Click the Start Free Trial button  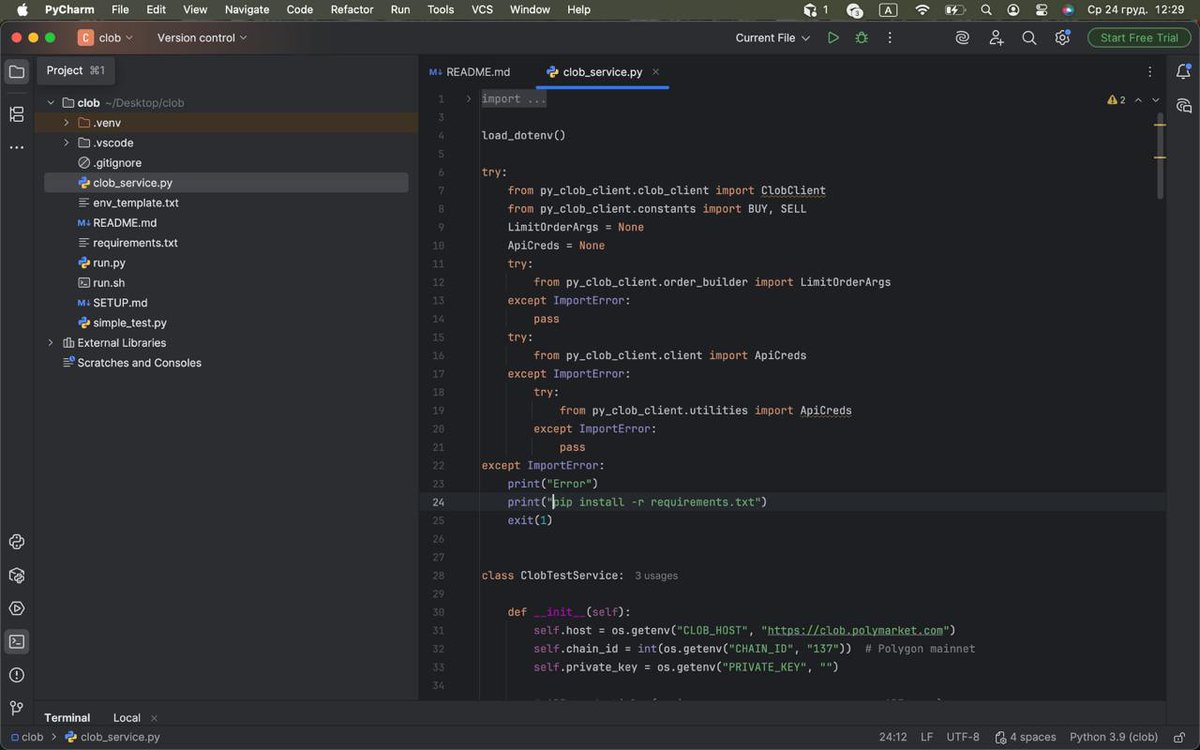point(1139,38)
